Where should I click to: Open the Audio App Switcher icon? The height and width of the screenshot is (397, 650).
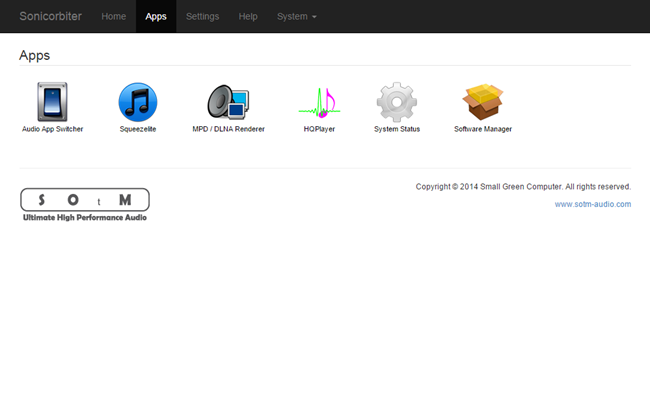(52, 102)
